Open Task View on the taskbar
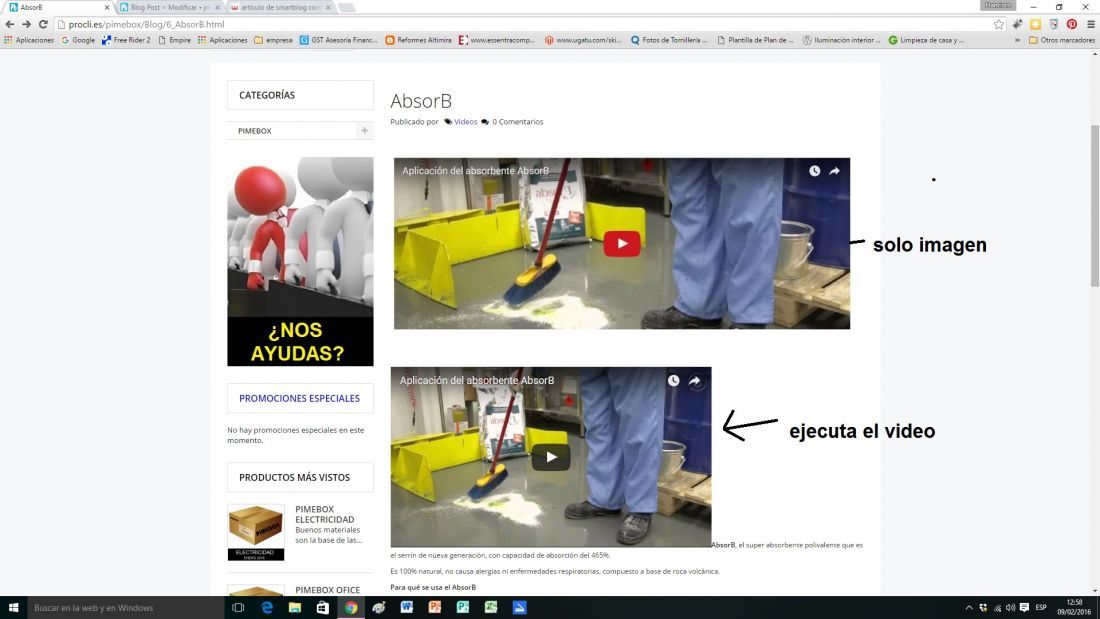Viewport: 1100px width, 619px height. [x=238, y=608]
